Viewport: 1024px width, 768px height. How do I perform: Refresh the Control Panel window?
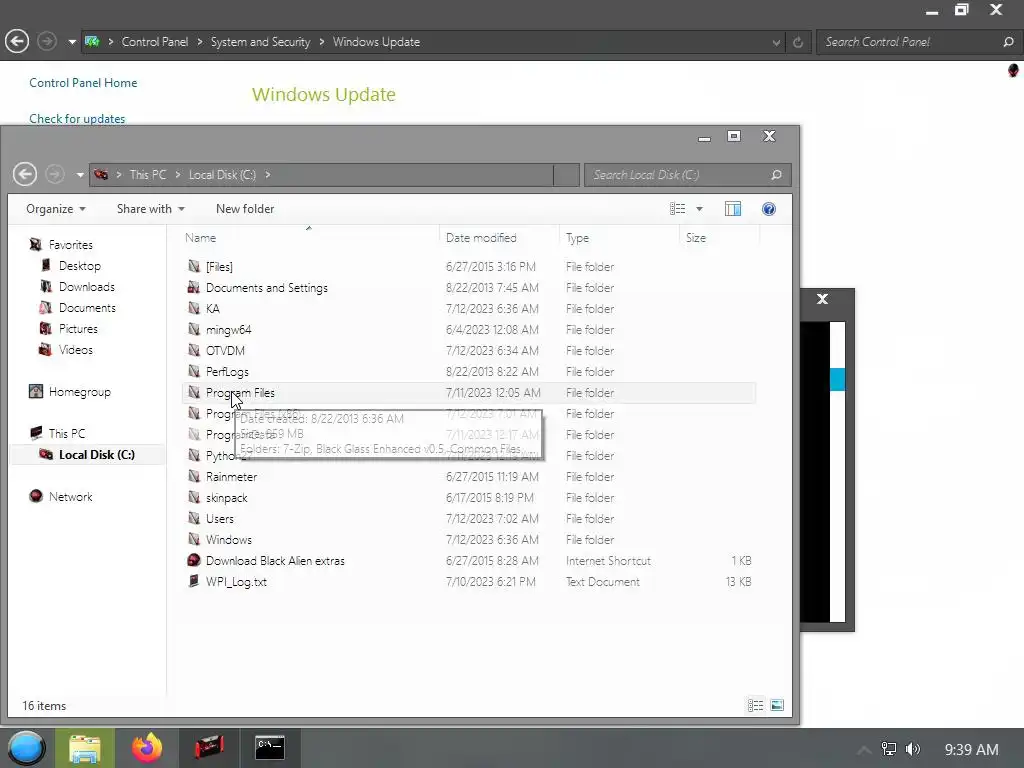click(x=797, y=42)
